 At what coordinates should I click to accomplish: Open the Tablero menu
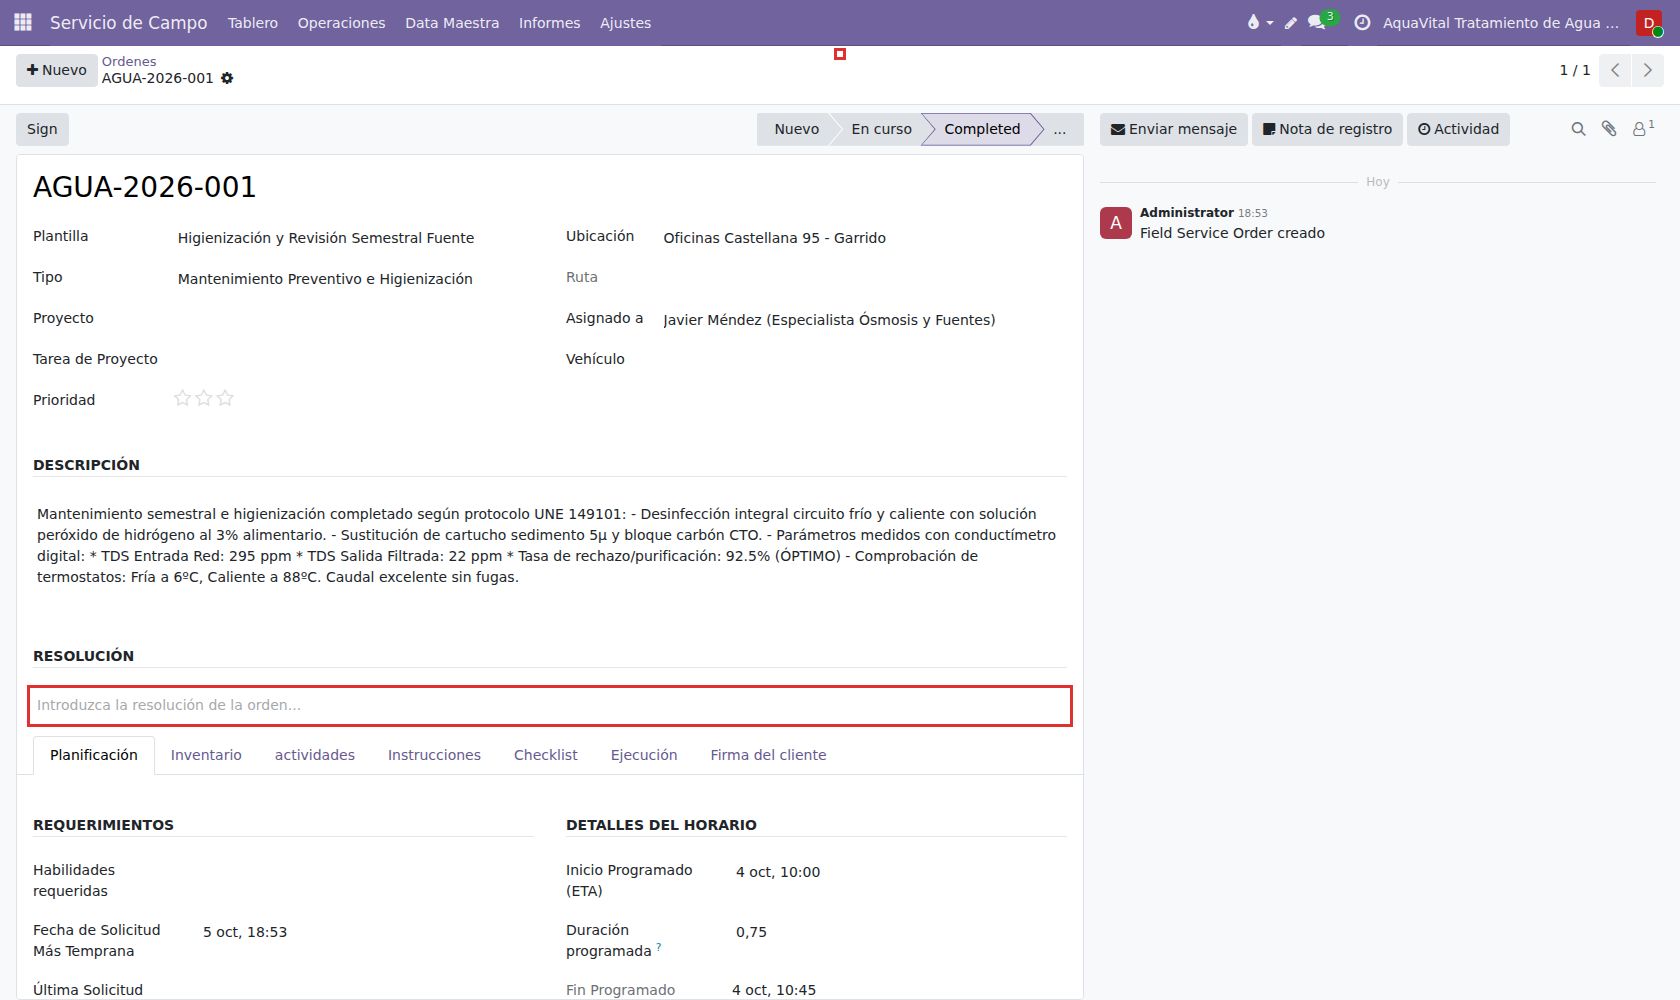coord(253,23)
